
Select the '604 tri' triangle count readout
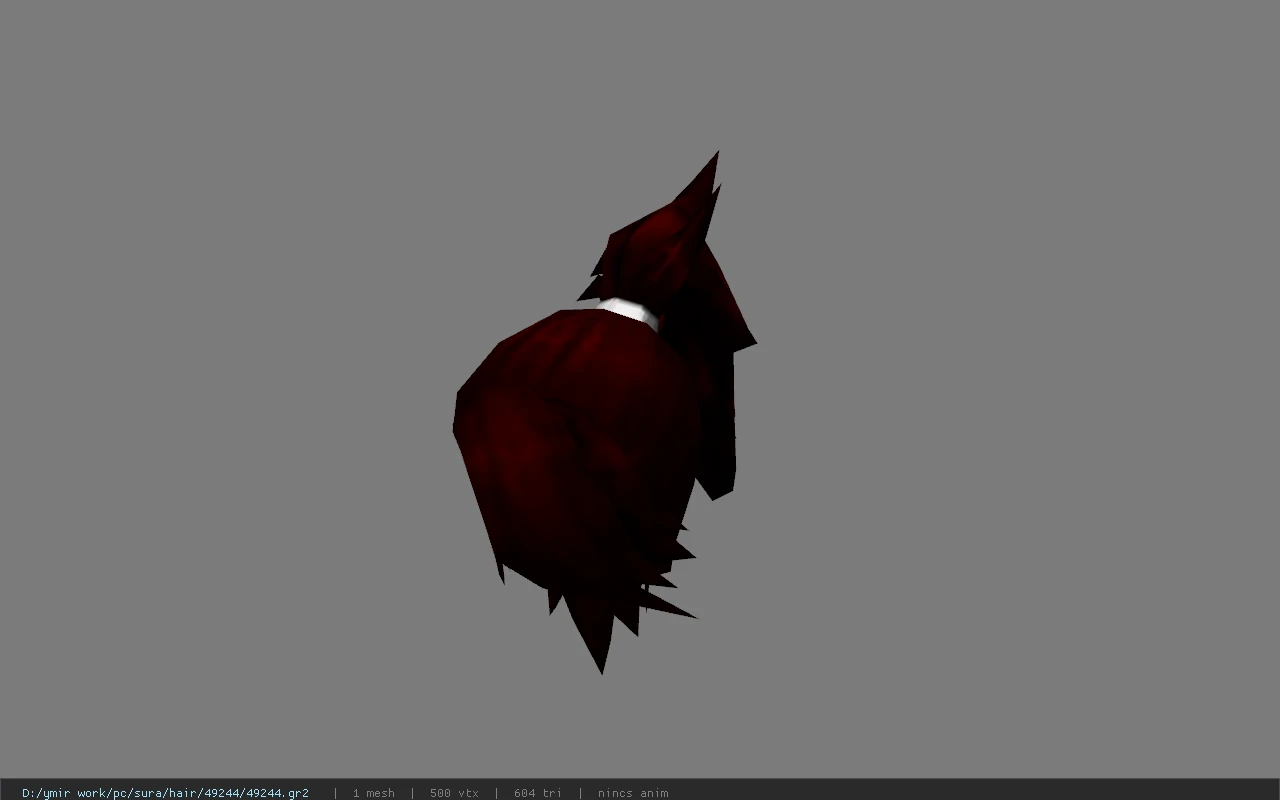(538, 793)
